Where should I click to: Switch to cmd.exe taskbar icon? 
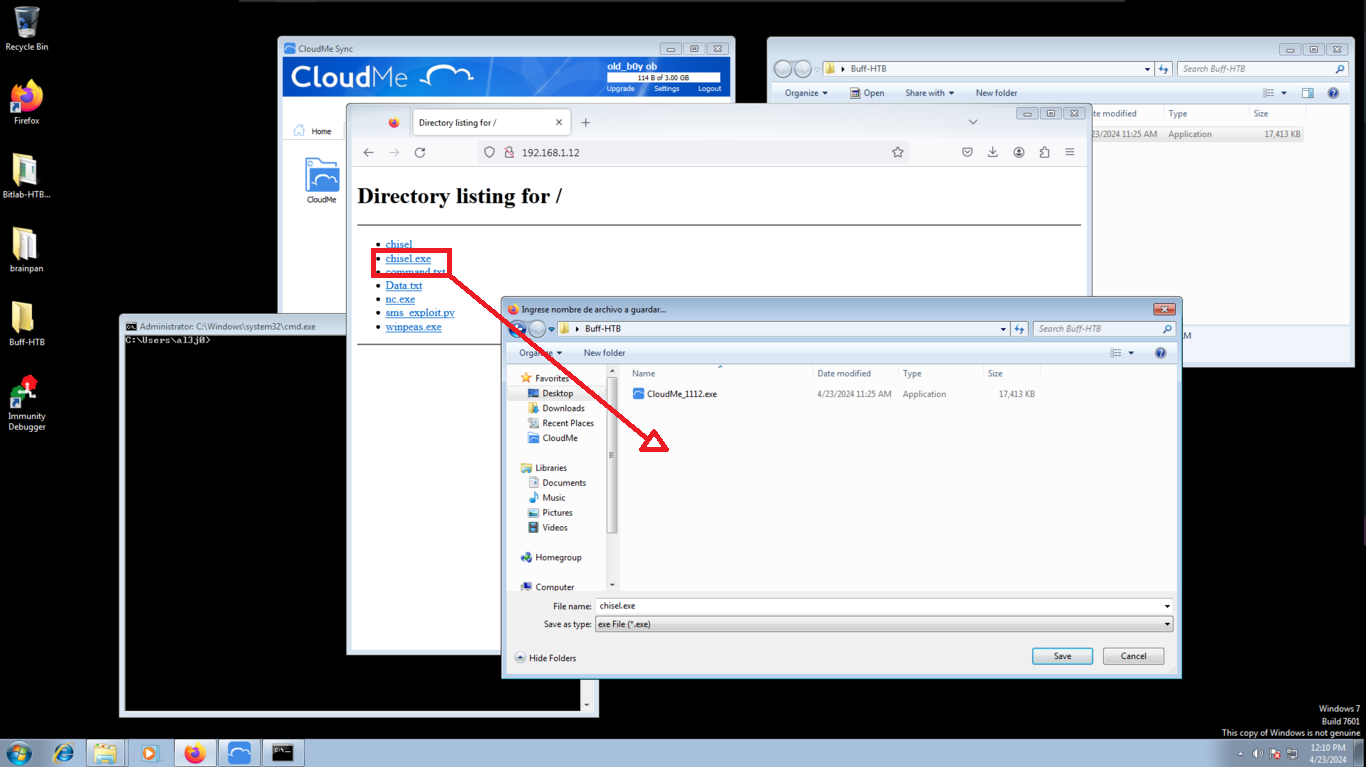283,753
